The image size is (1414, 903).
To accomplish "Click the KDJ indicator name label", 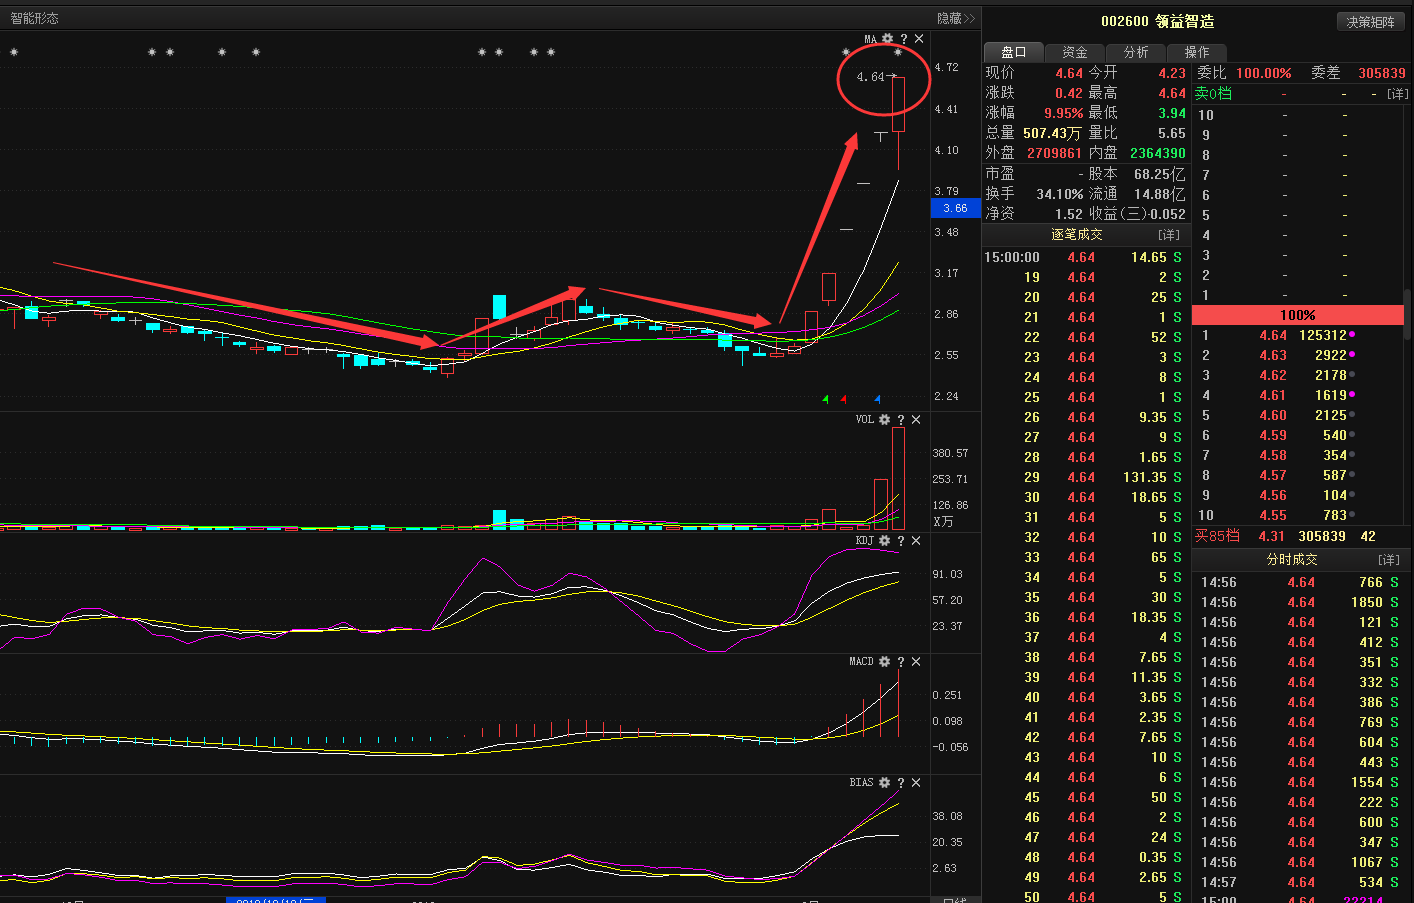I will (864, 541).
